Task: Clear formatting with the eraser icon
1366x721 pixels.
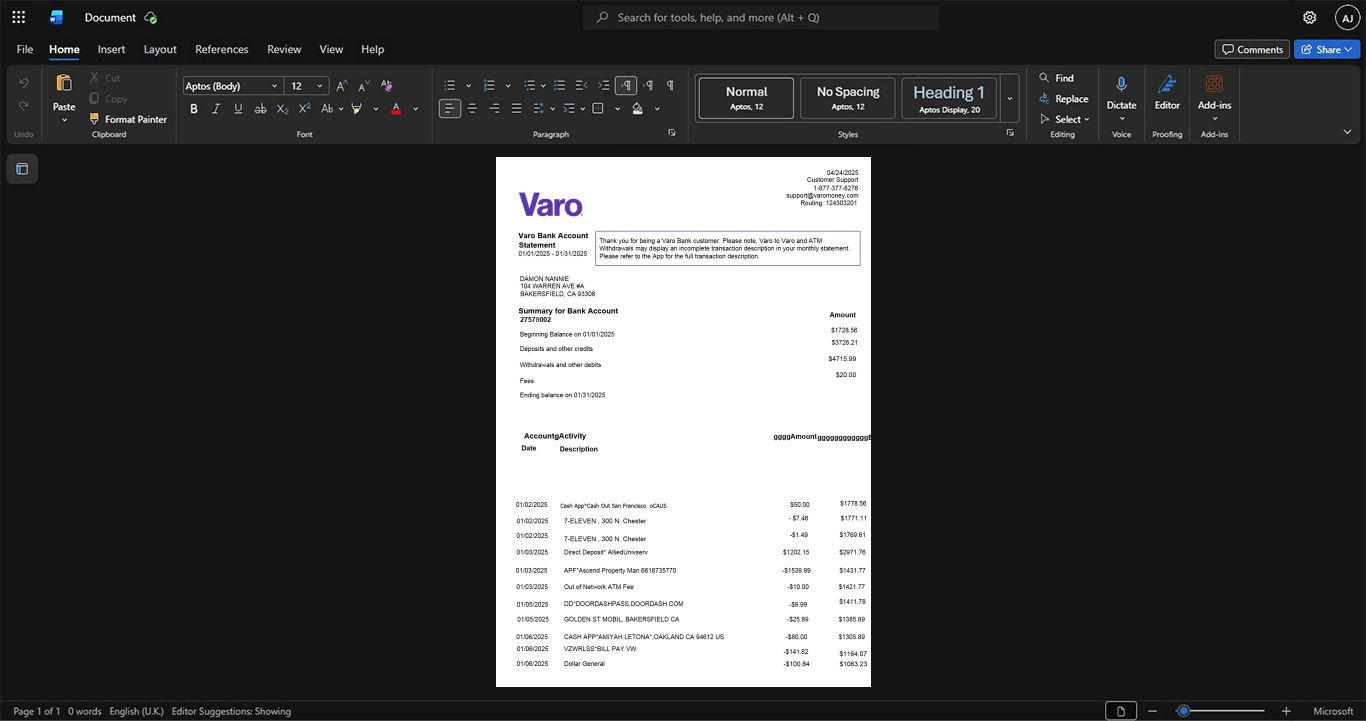Action: [x=387, y=86]
